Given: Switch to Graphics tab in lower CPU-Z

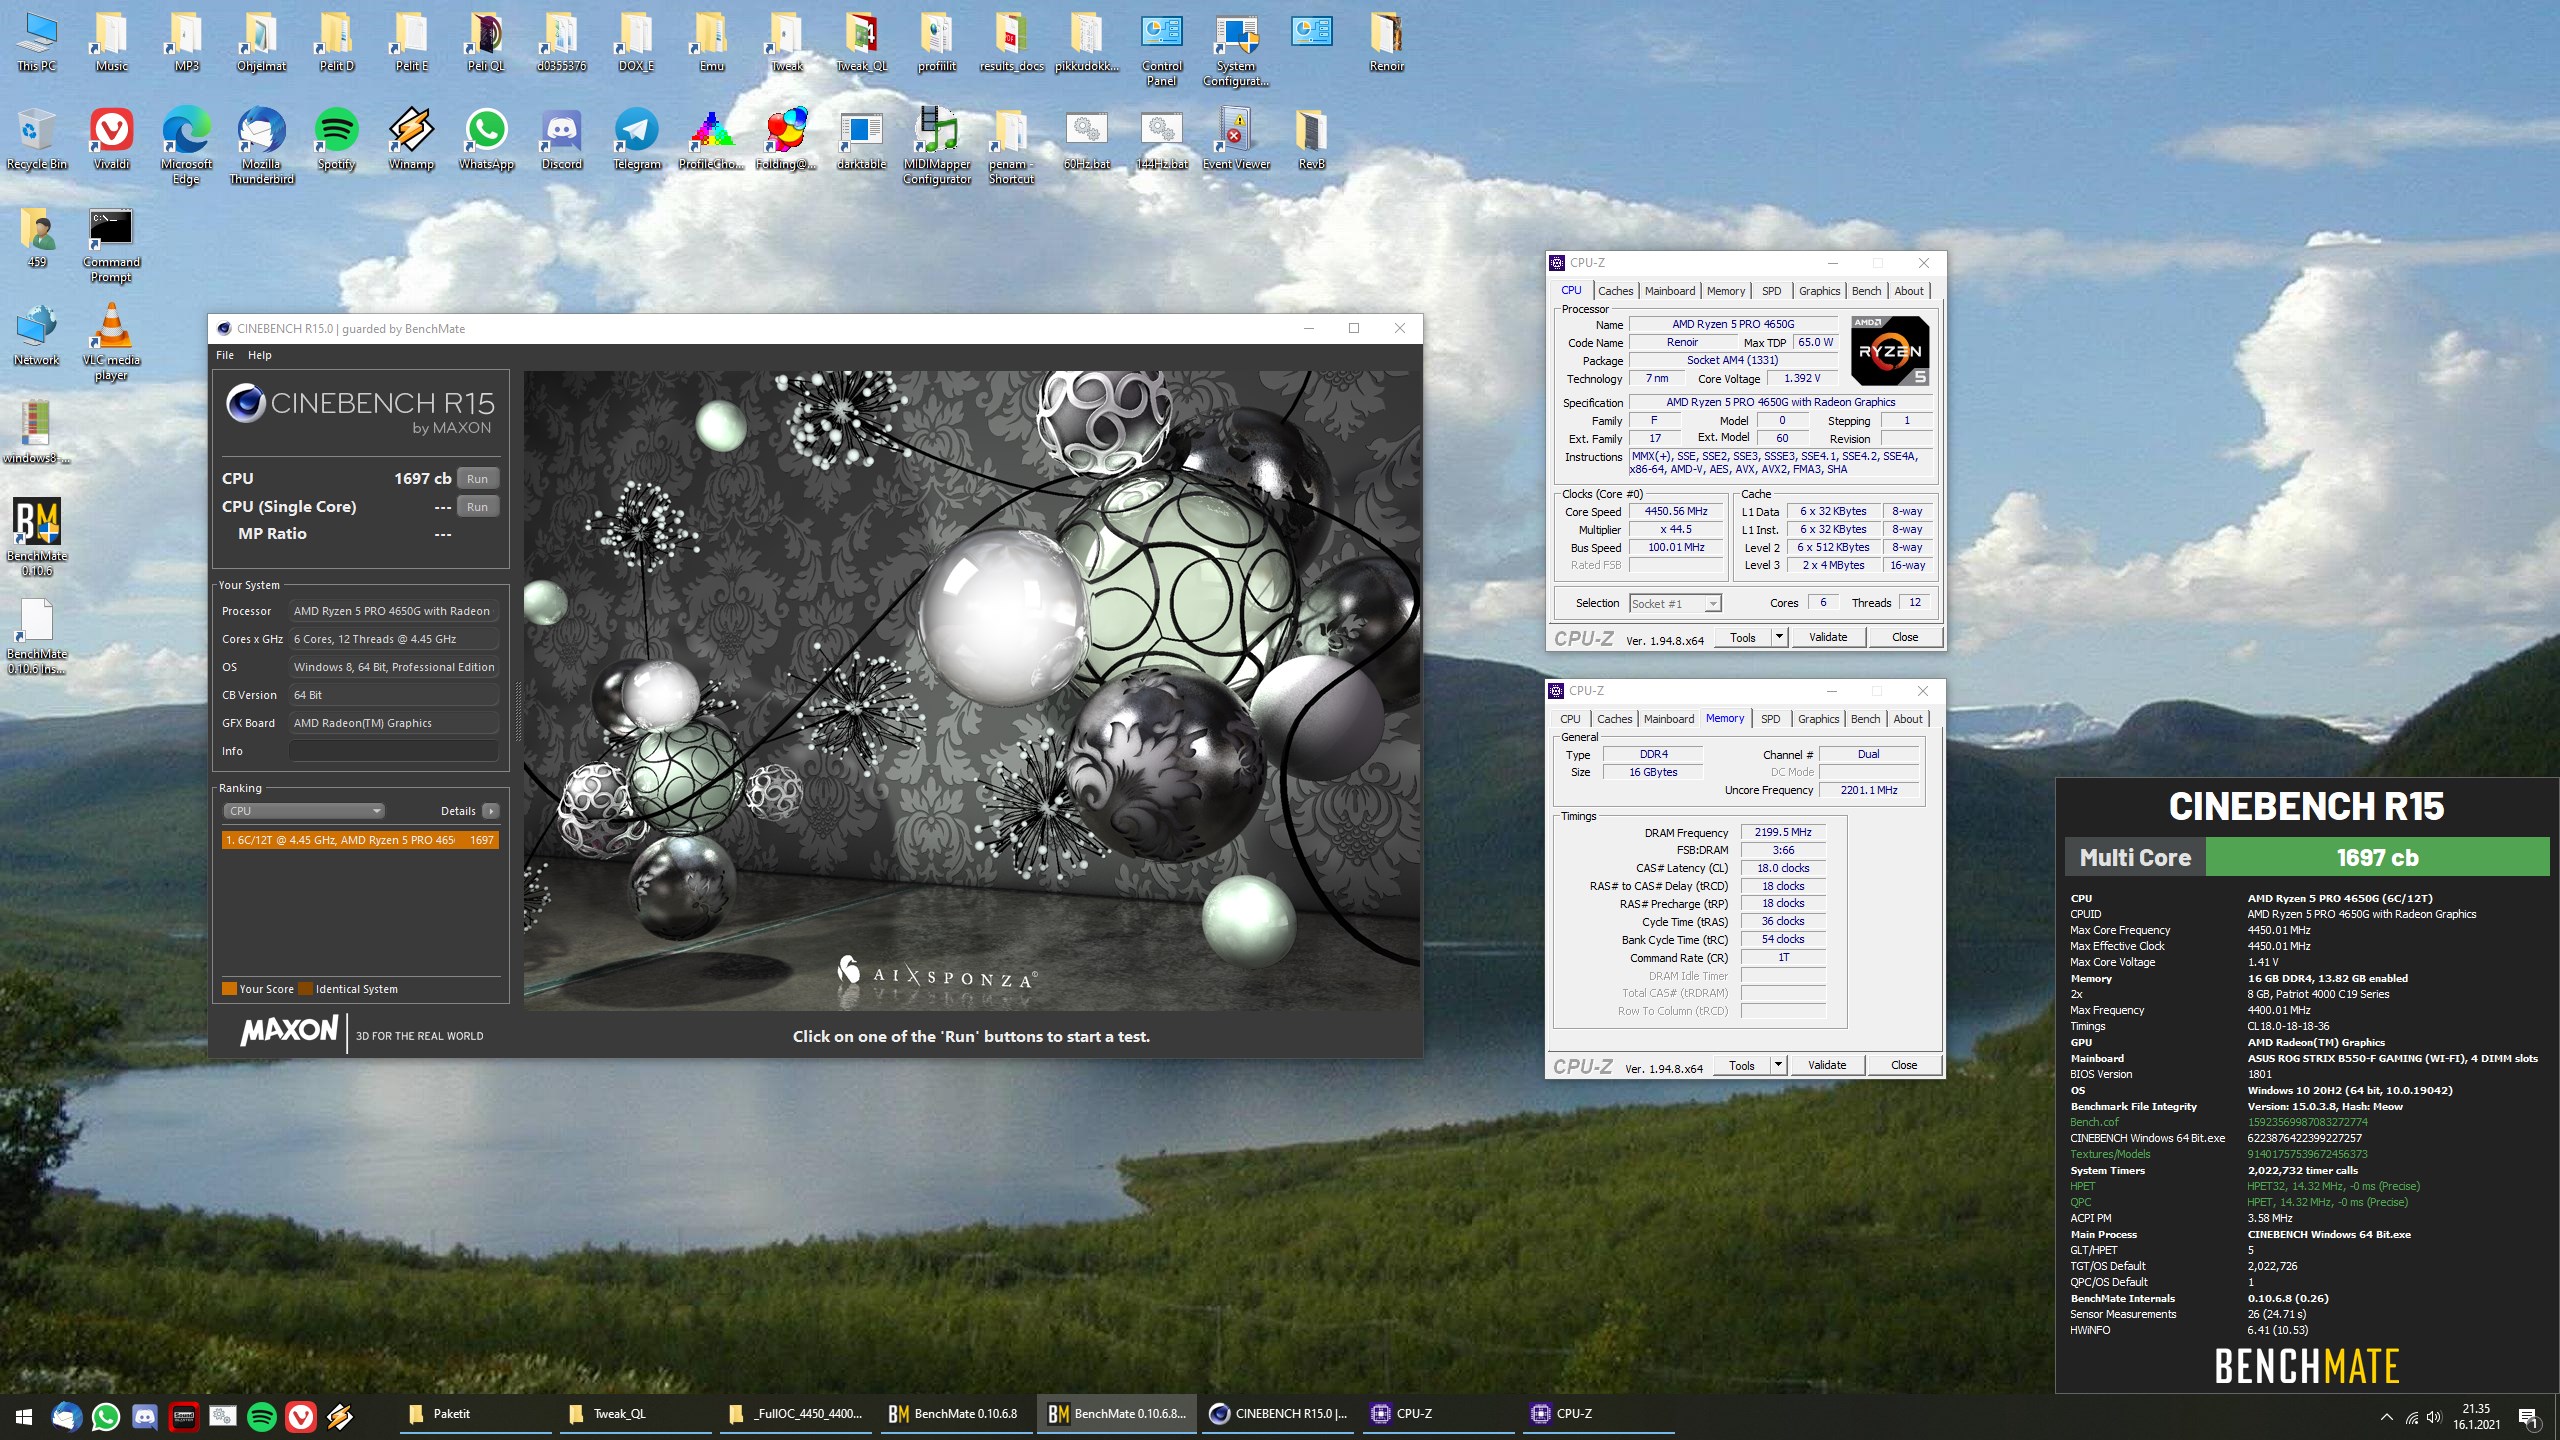Looking at the screenshot, I should pos(1818,719).
